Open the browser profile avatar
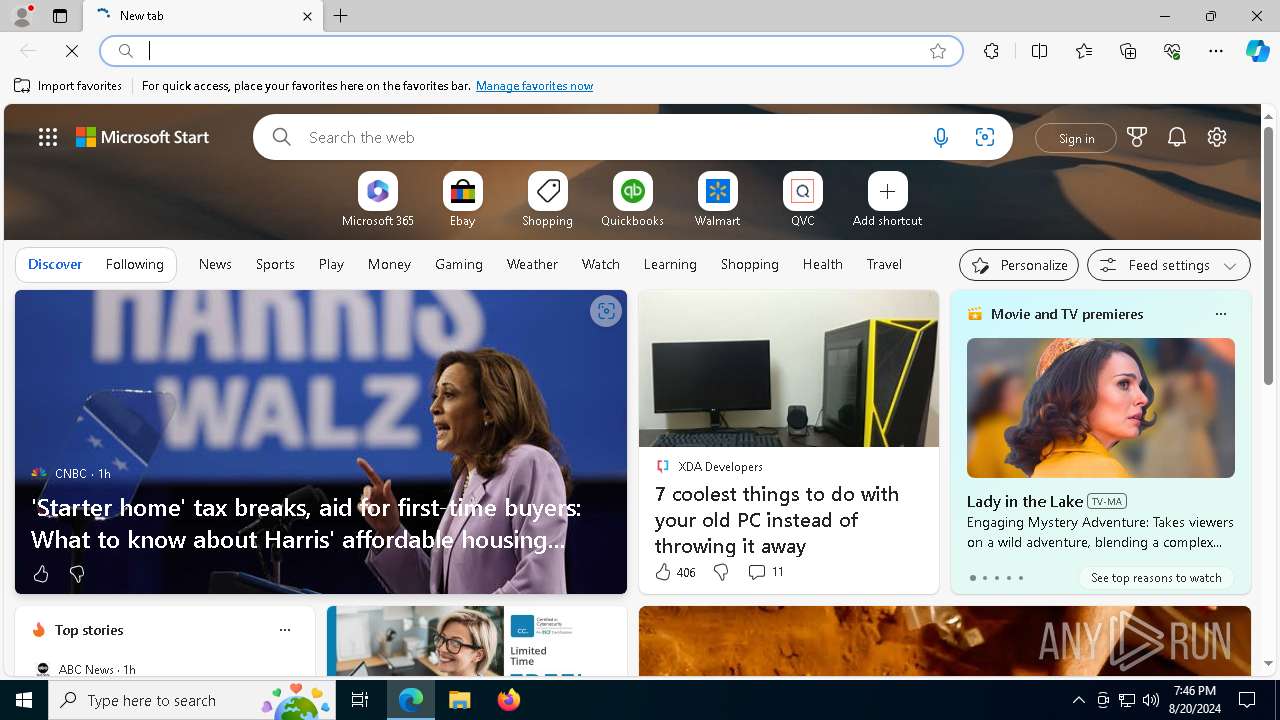 (x=22, y=16)
